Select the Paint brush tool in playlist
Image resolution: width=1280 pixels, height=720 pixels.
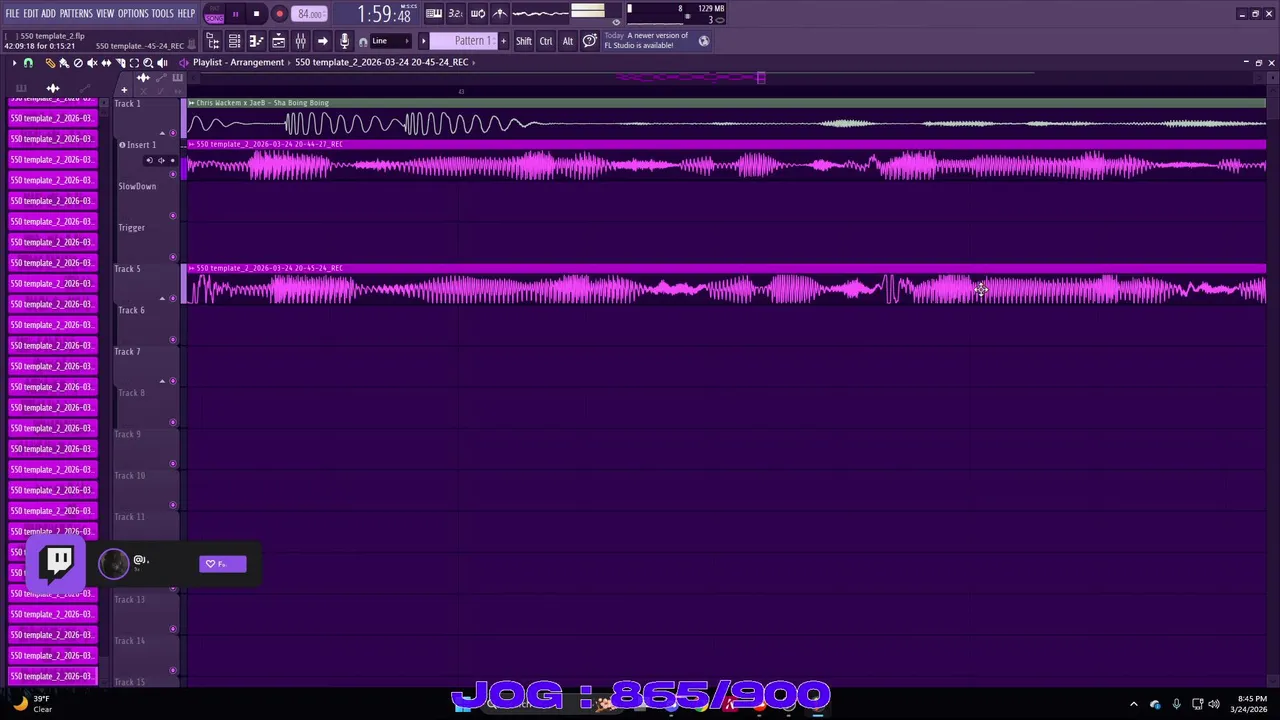(64, 63)
